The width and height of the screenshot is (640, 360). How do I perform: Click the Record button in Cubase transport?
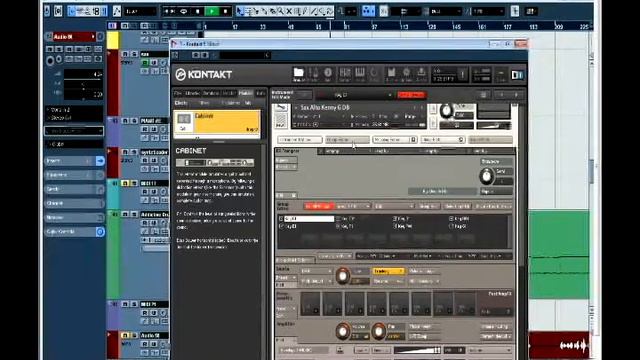[225, 11]
